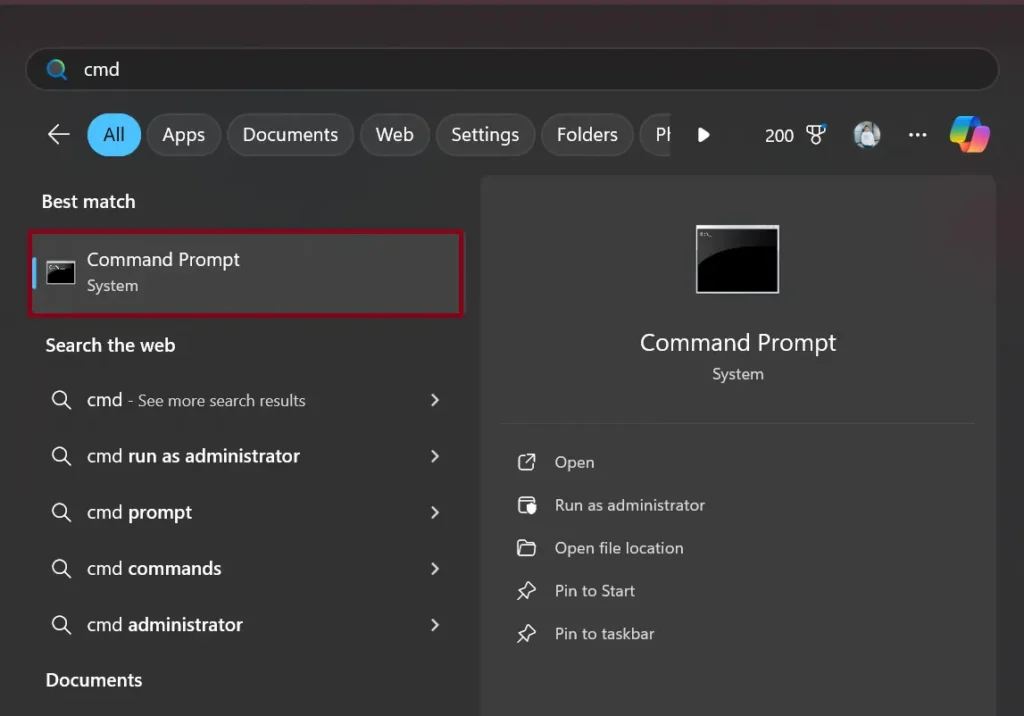This screenshot has width=1024, height=716.
Task: Select the All filter tab
Action: 114,135
